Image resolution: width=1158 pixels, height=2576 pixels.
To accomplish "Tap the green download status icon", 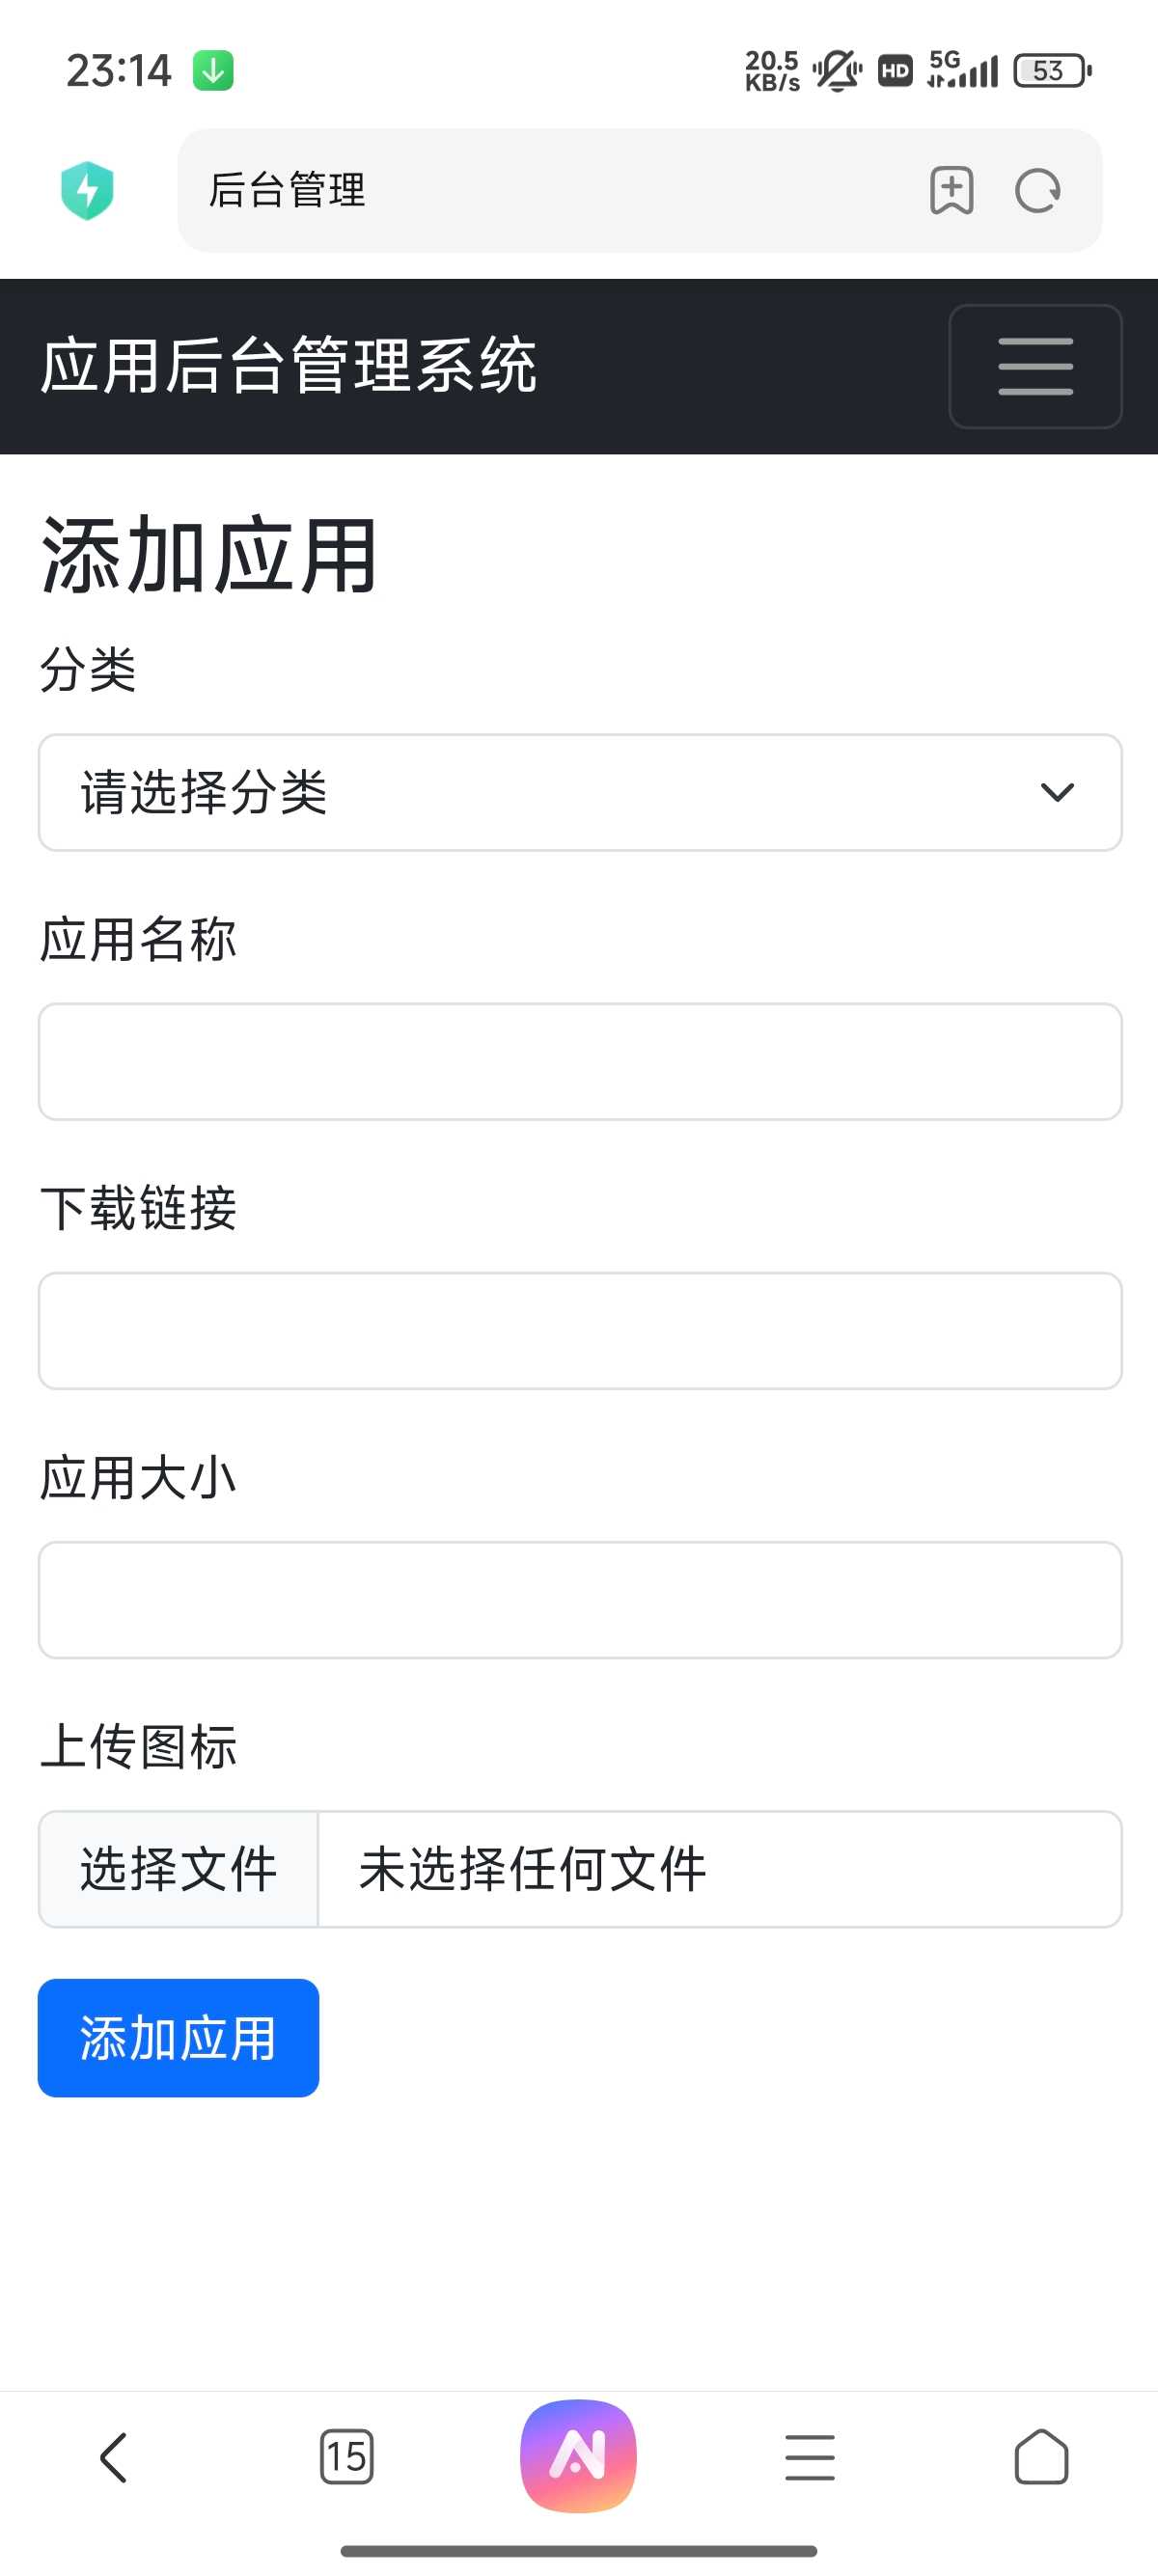I will pos(213,70).
